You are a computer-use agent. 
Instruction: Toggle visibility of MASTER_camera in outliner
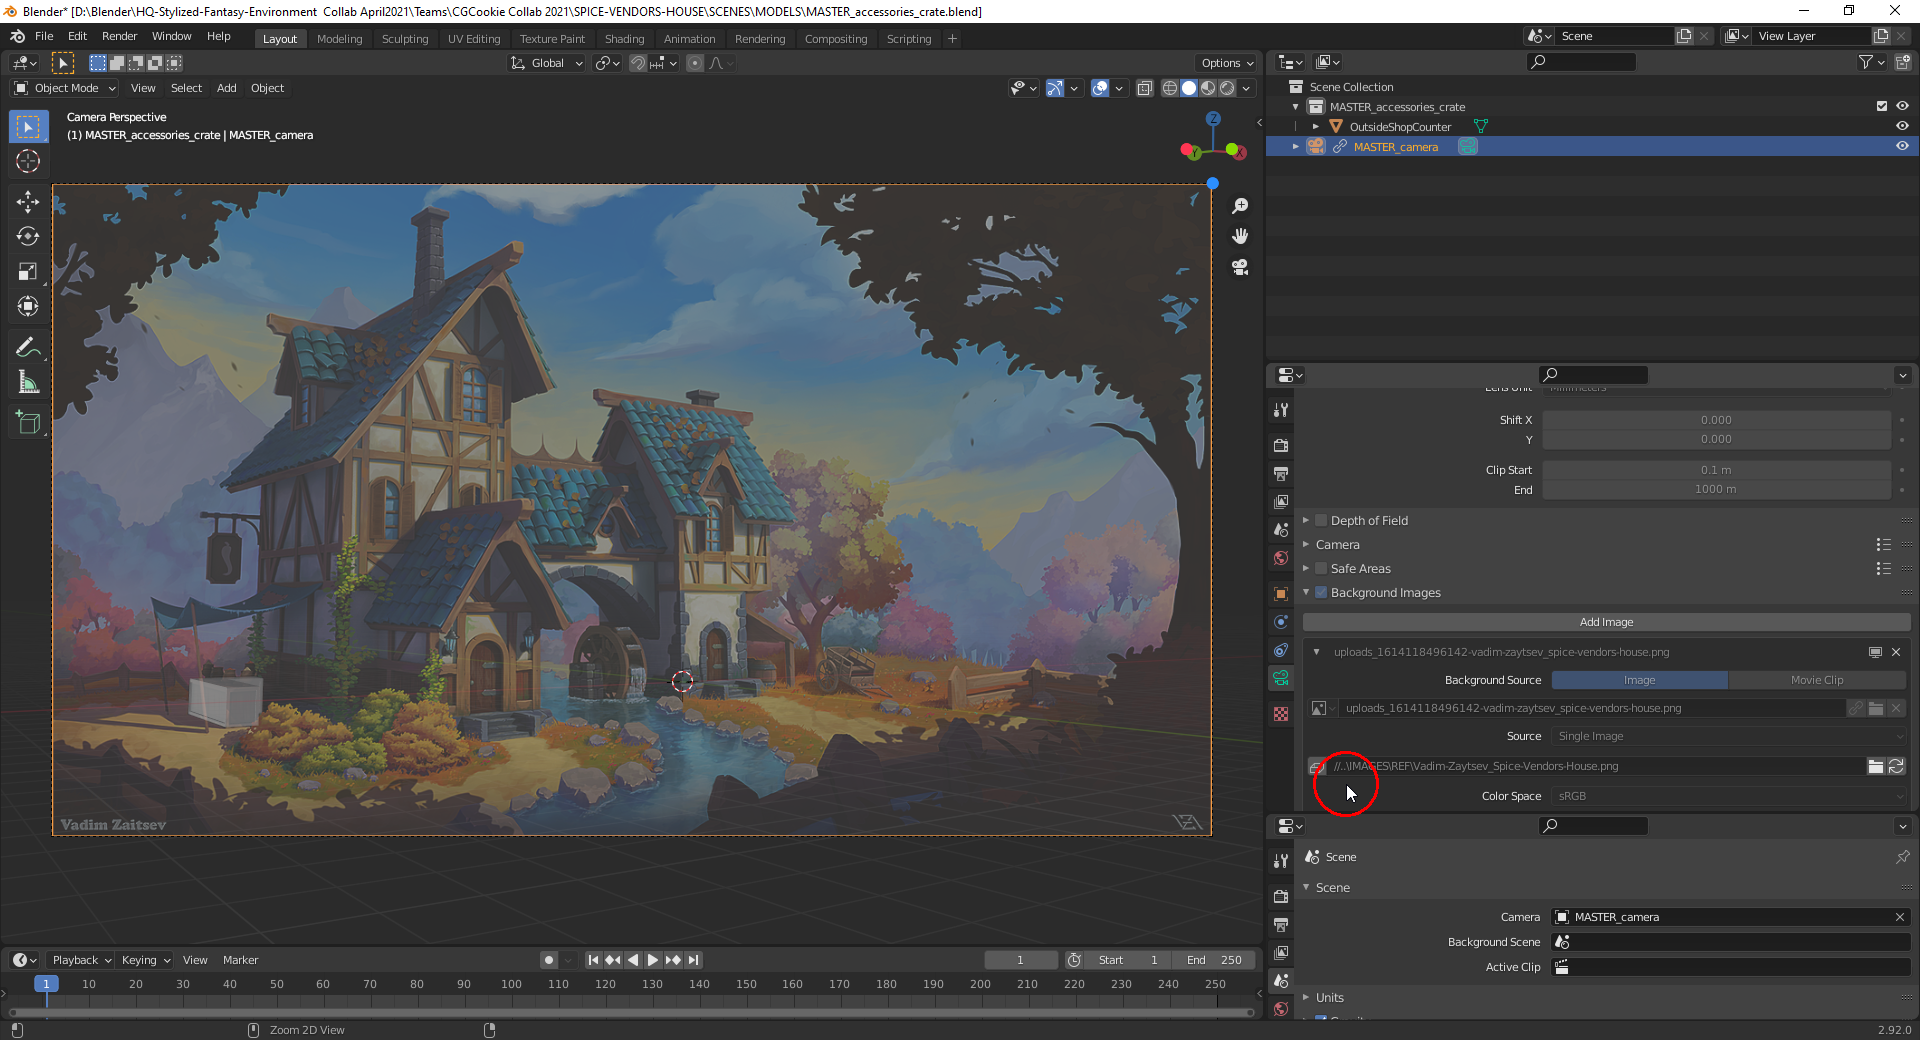pos(1902,146)
